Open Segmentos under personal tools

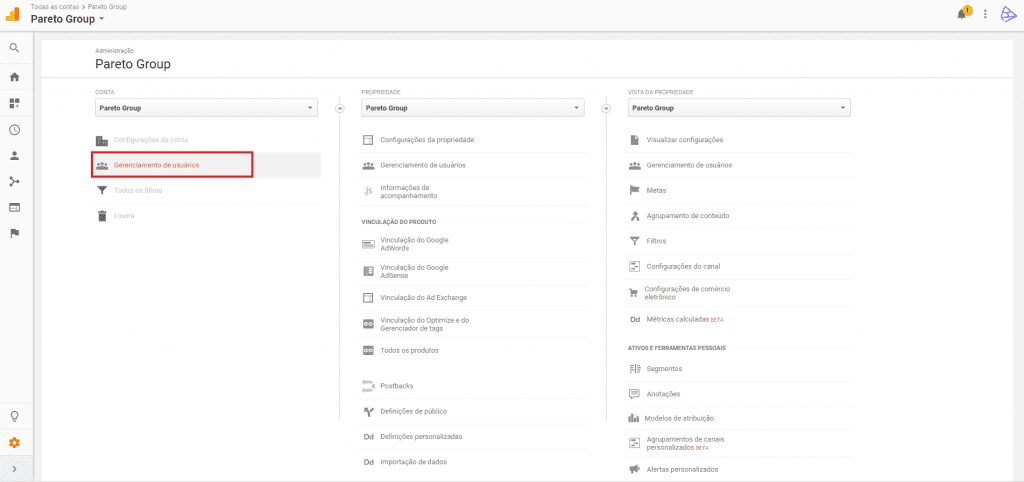[x=664, y=369]
